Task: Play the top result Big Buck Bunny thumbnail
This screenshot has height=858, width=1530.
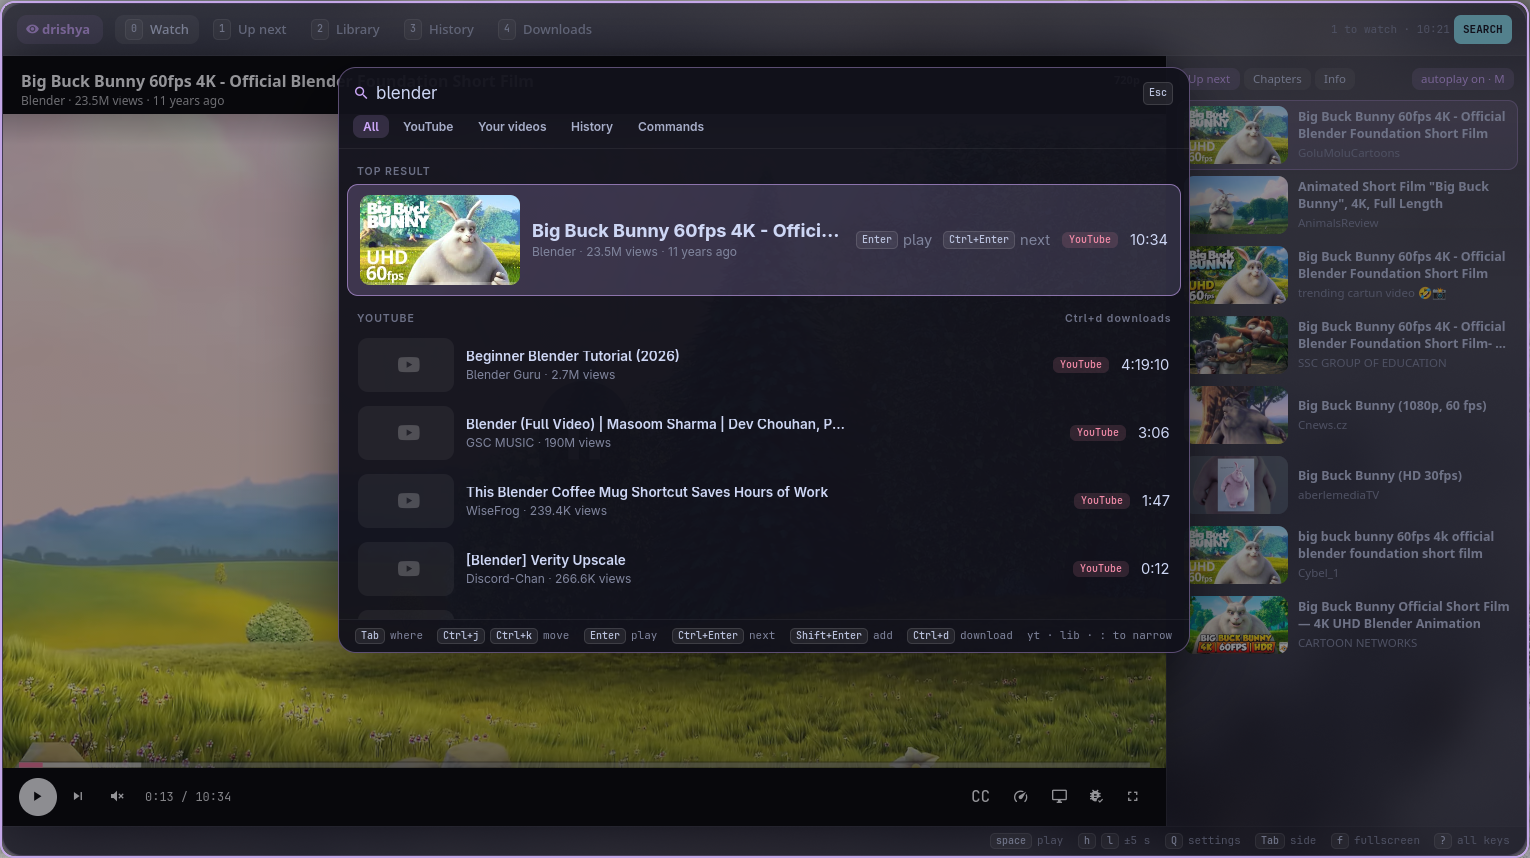Action: (x=440, y=240)
